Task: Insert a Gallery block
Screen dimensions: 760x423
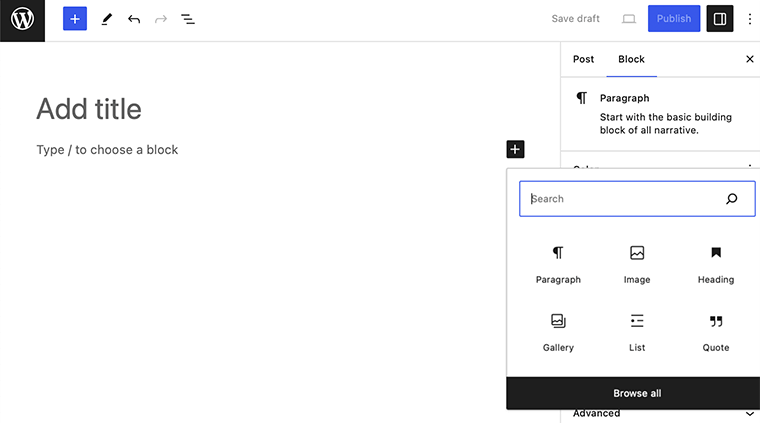Action: coord(558,333)
